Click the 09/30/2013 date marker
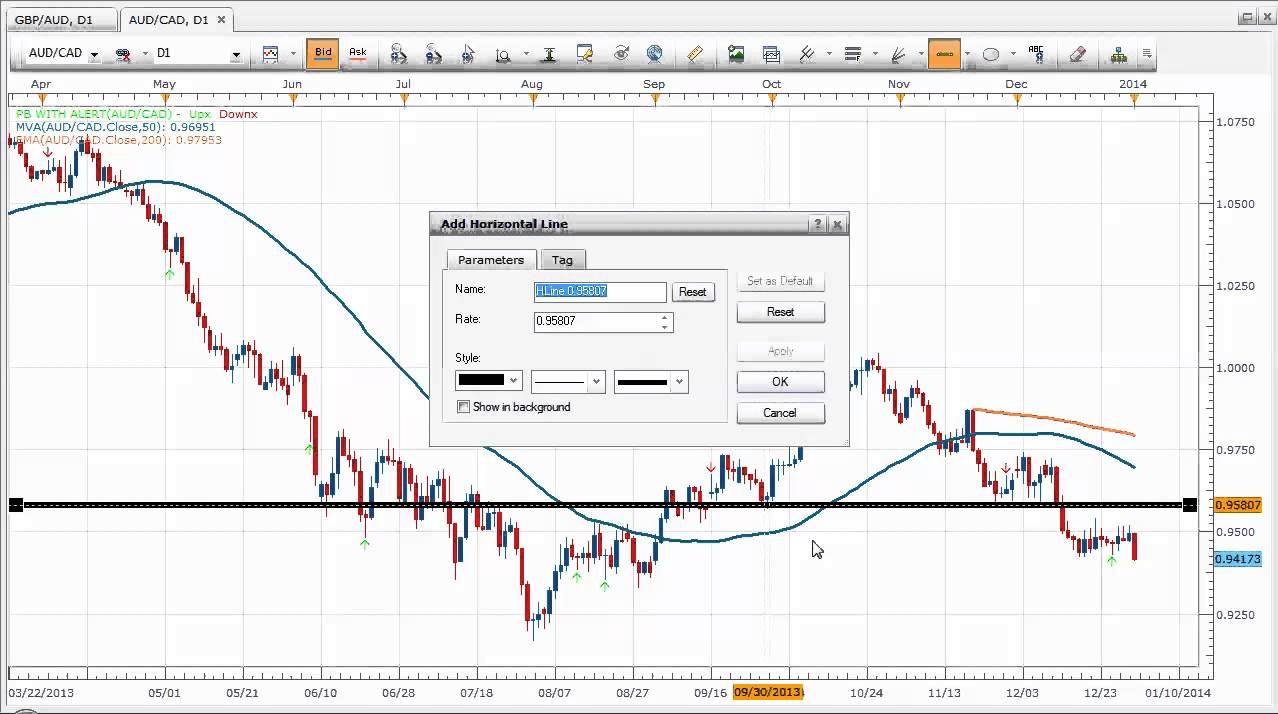Screen dimensions: 1278x714 pos(769,692)
